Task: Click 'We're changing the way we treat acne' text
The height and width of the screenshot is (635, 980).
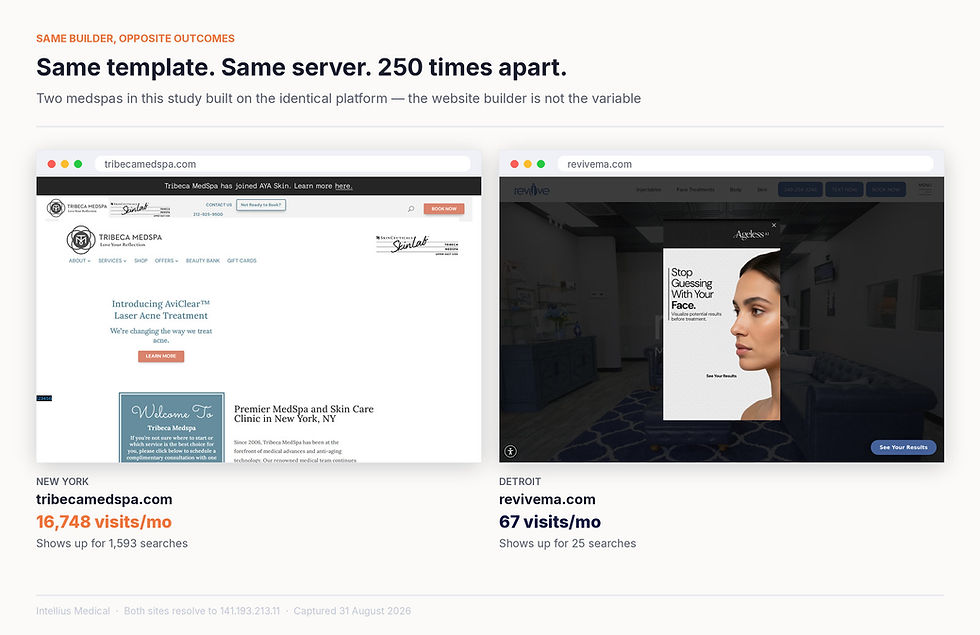Action: (x=161, y=336)
